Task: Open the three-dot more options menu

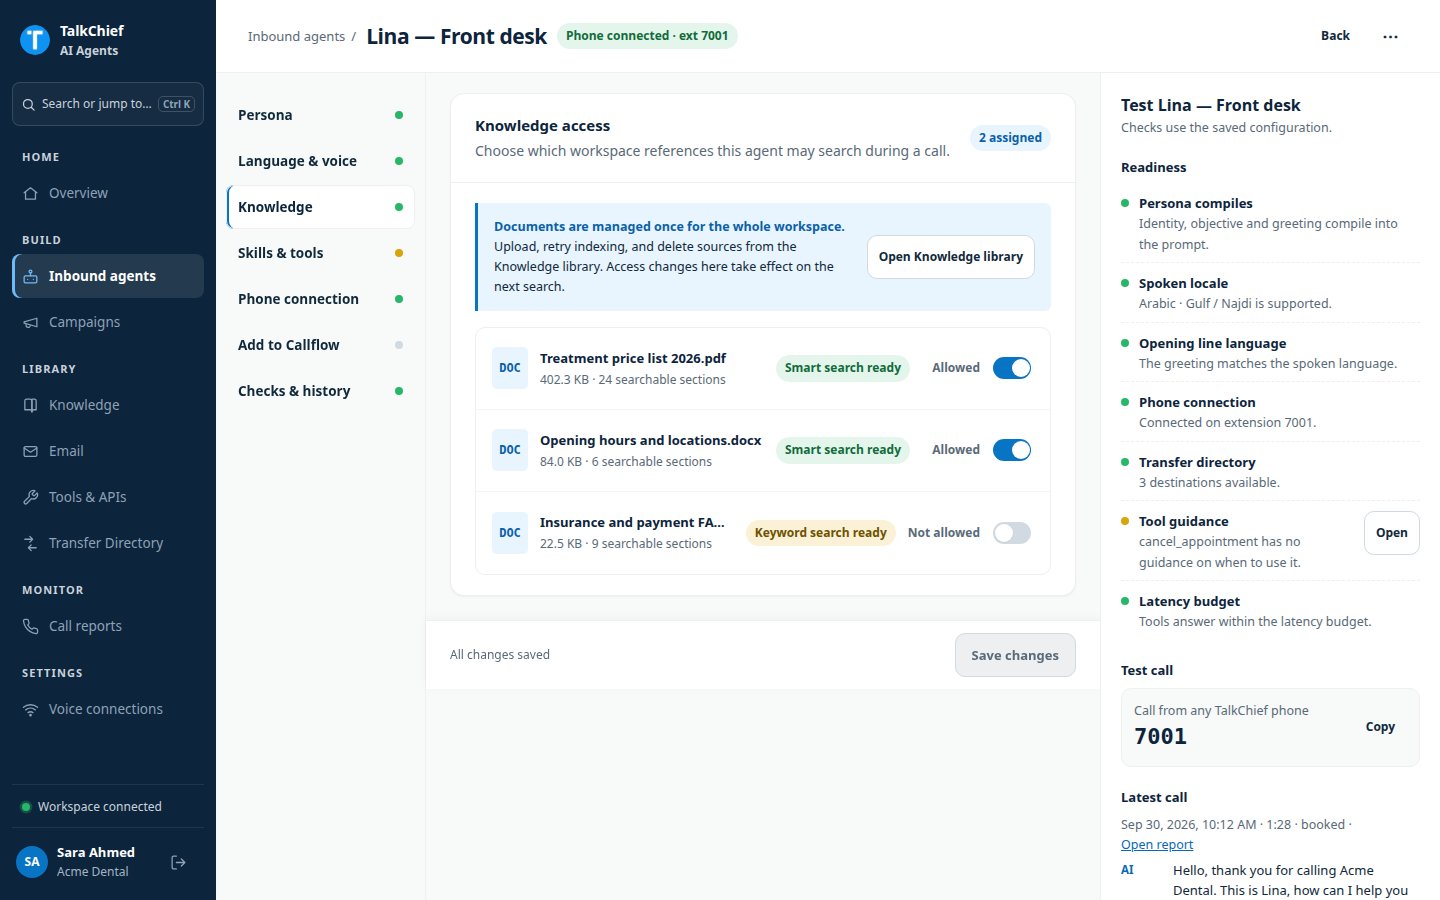Action: coord(1390,36)
